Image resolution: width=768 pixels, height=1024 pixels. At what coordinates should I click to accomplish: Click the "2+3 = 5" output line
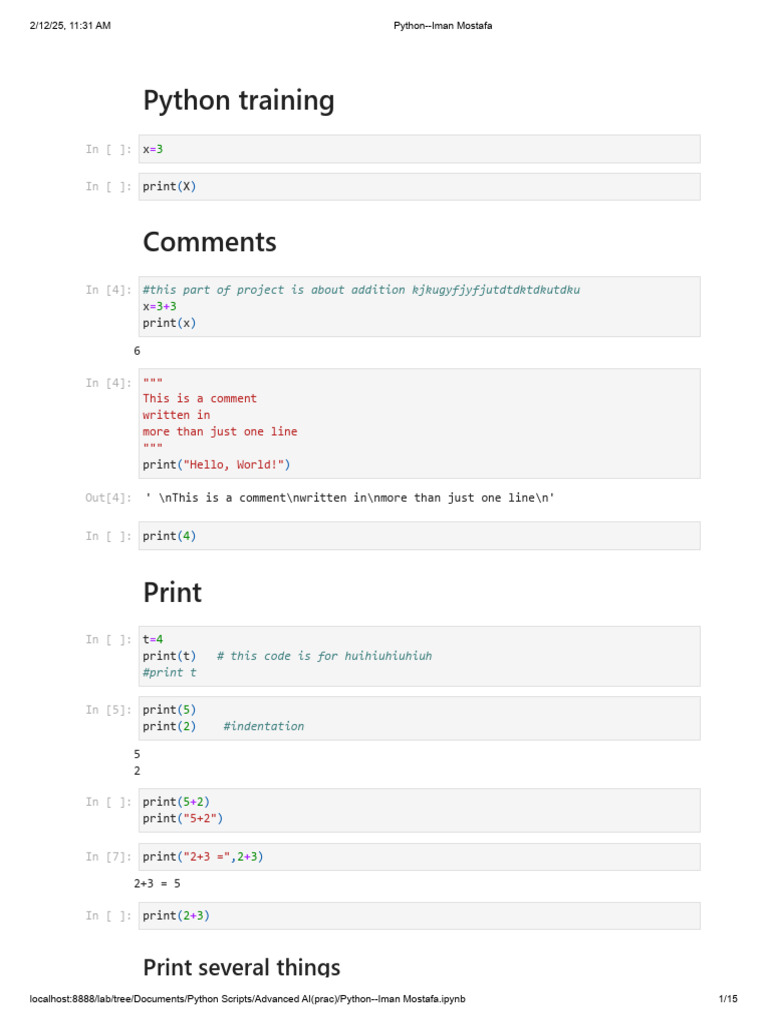[157, 884]
